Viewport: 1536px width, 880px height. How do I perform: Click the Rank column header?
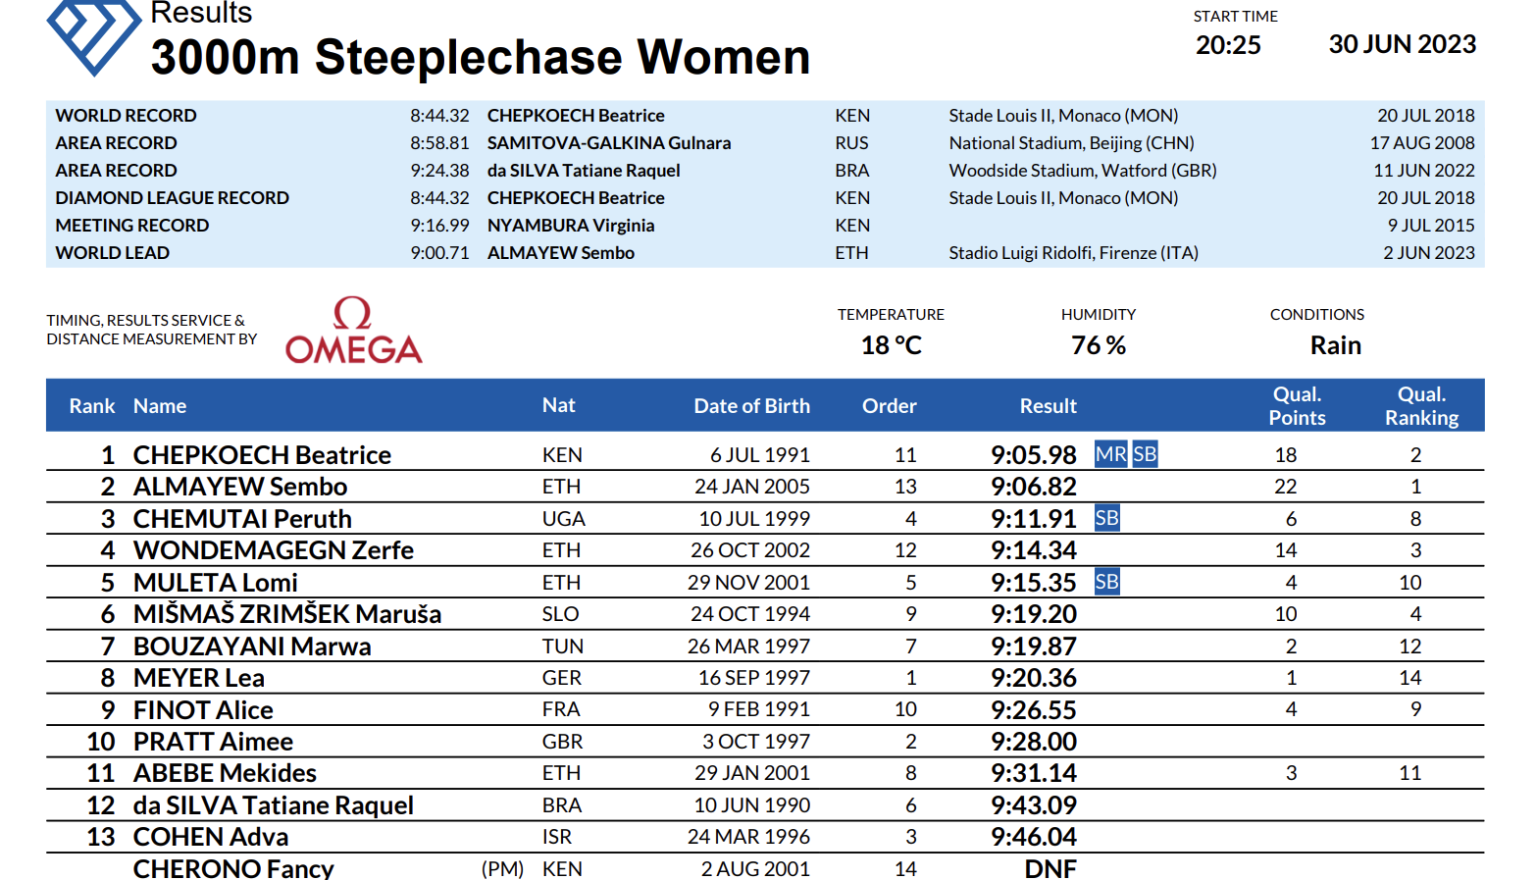(92, 406)
